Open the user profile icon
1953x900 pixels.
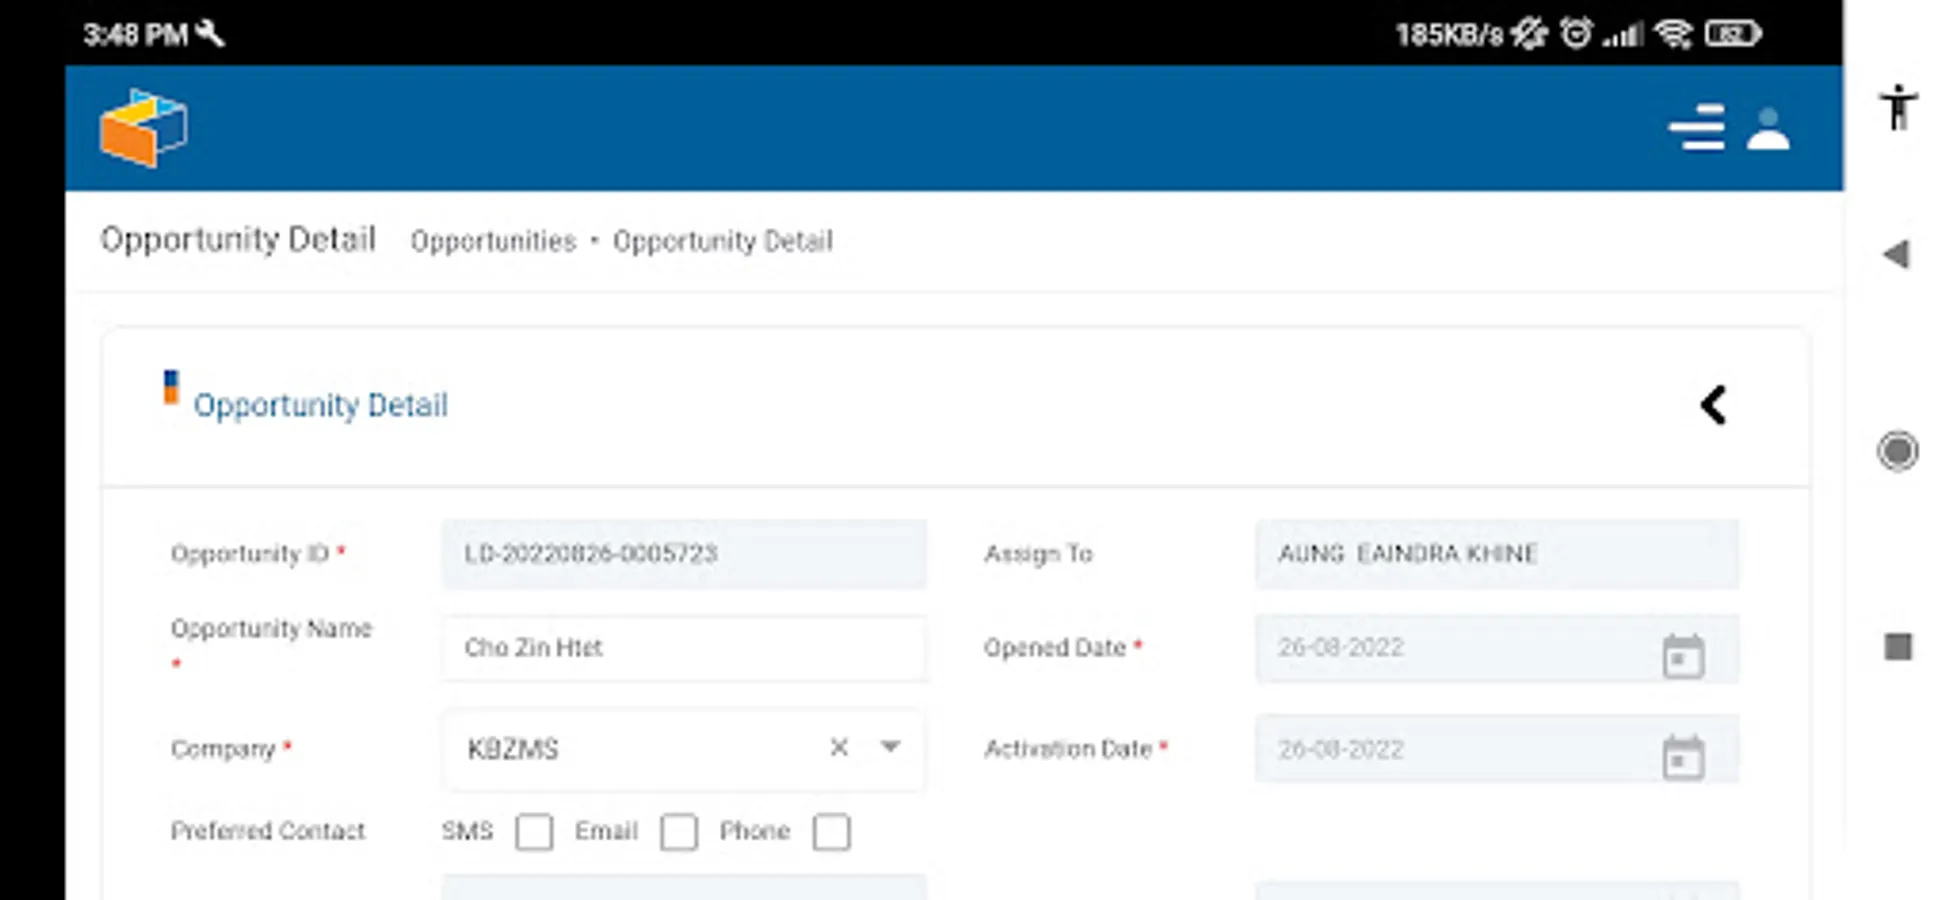[x=1768, y=129]
